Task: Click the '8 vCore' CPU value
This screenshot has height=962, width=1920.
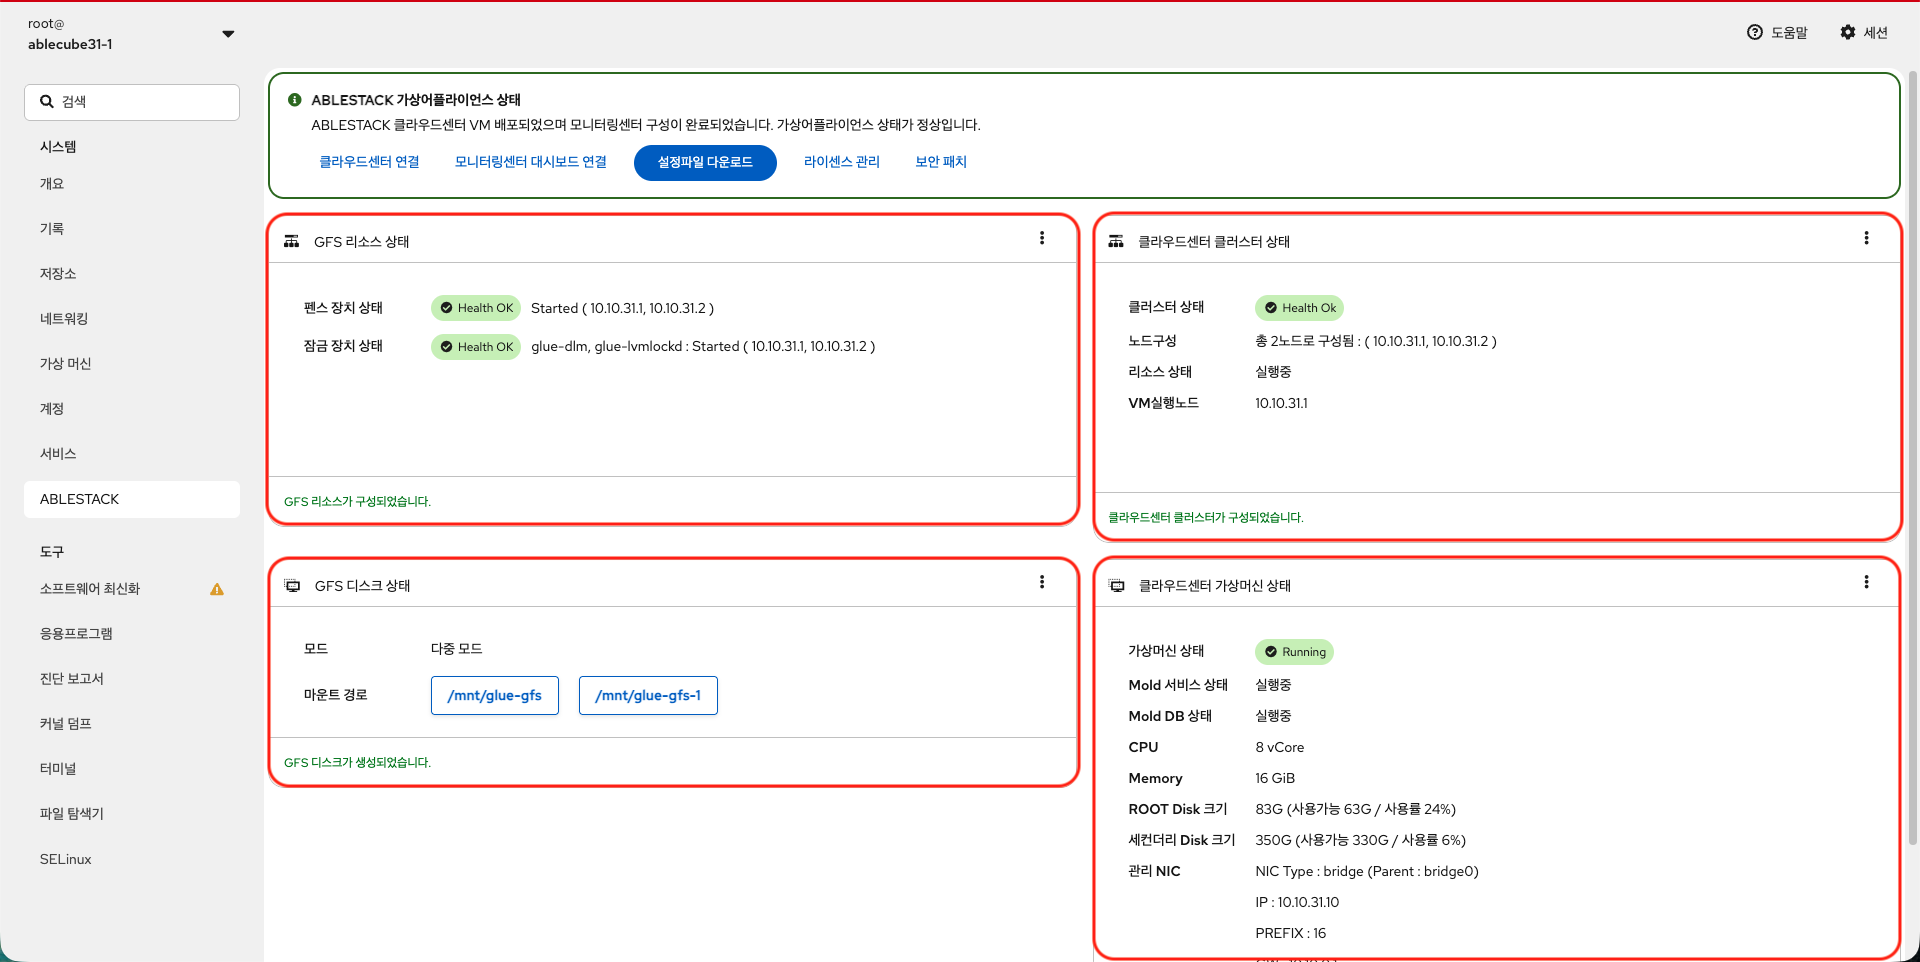Action: [x=1280, y=748]
